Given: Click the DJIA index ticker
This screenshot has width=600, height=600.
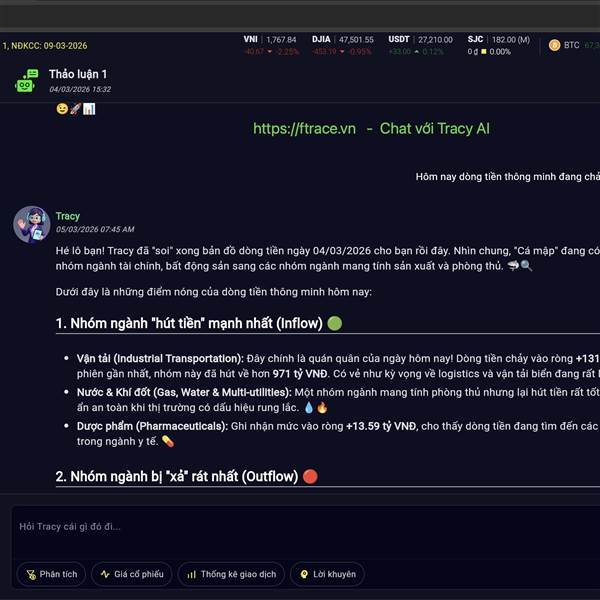Looking at the screenshot, I should (x=342, y=45).
